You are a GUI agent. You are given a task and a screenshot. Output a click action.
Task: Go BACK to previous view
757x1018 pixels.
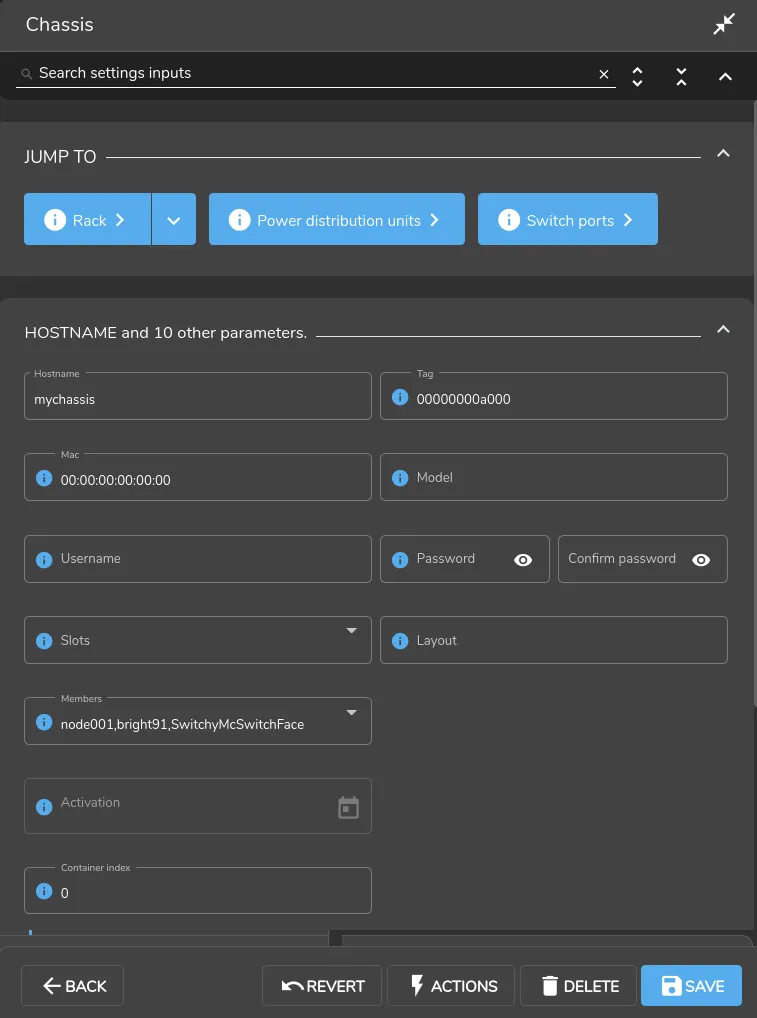point(73,986)
